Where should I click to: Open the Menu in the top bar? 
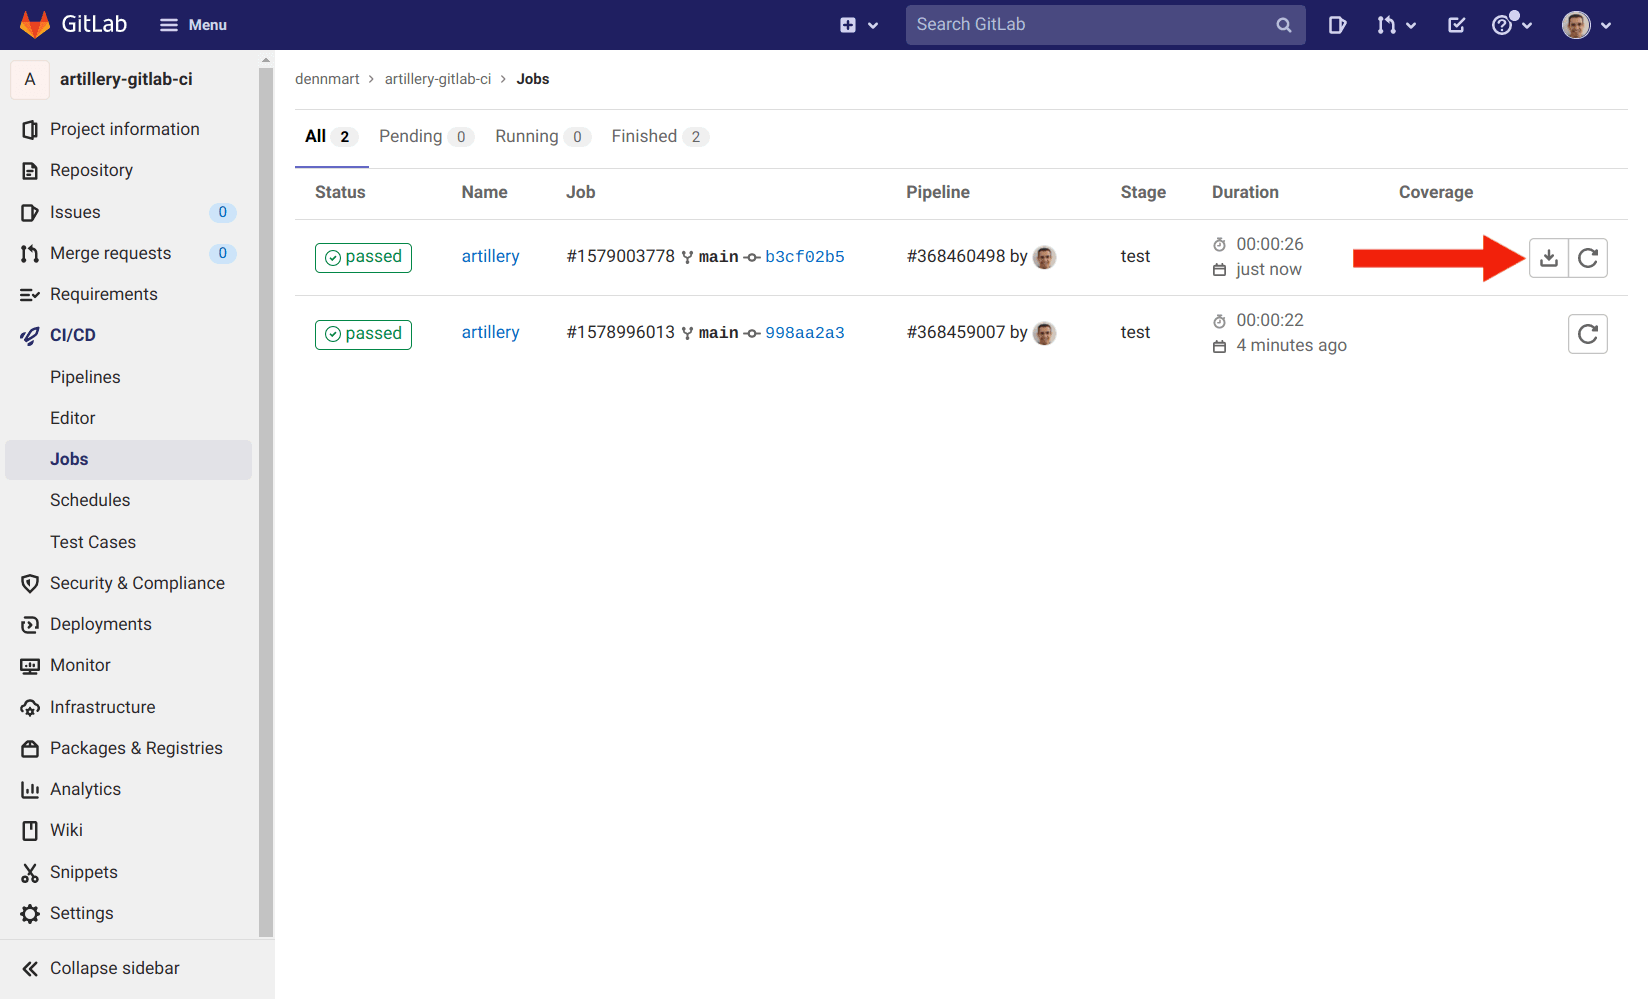pyautogui.click(x=193, y=24)
